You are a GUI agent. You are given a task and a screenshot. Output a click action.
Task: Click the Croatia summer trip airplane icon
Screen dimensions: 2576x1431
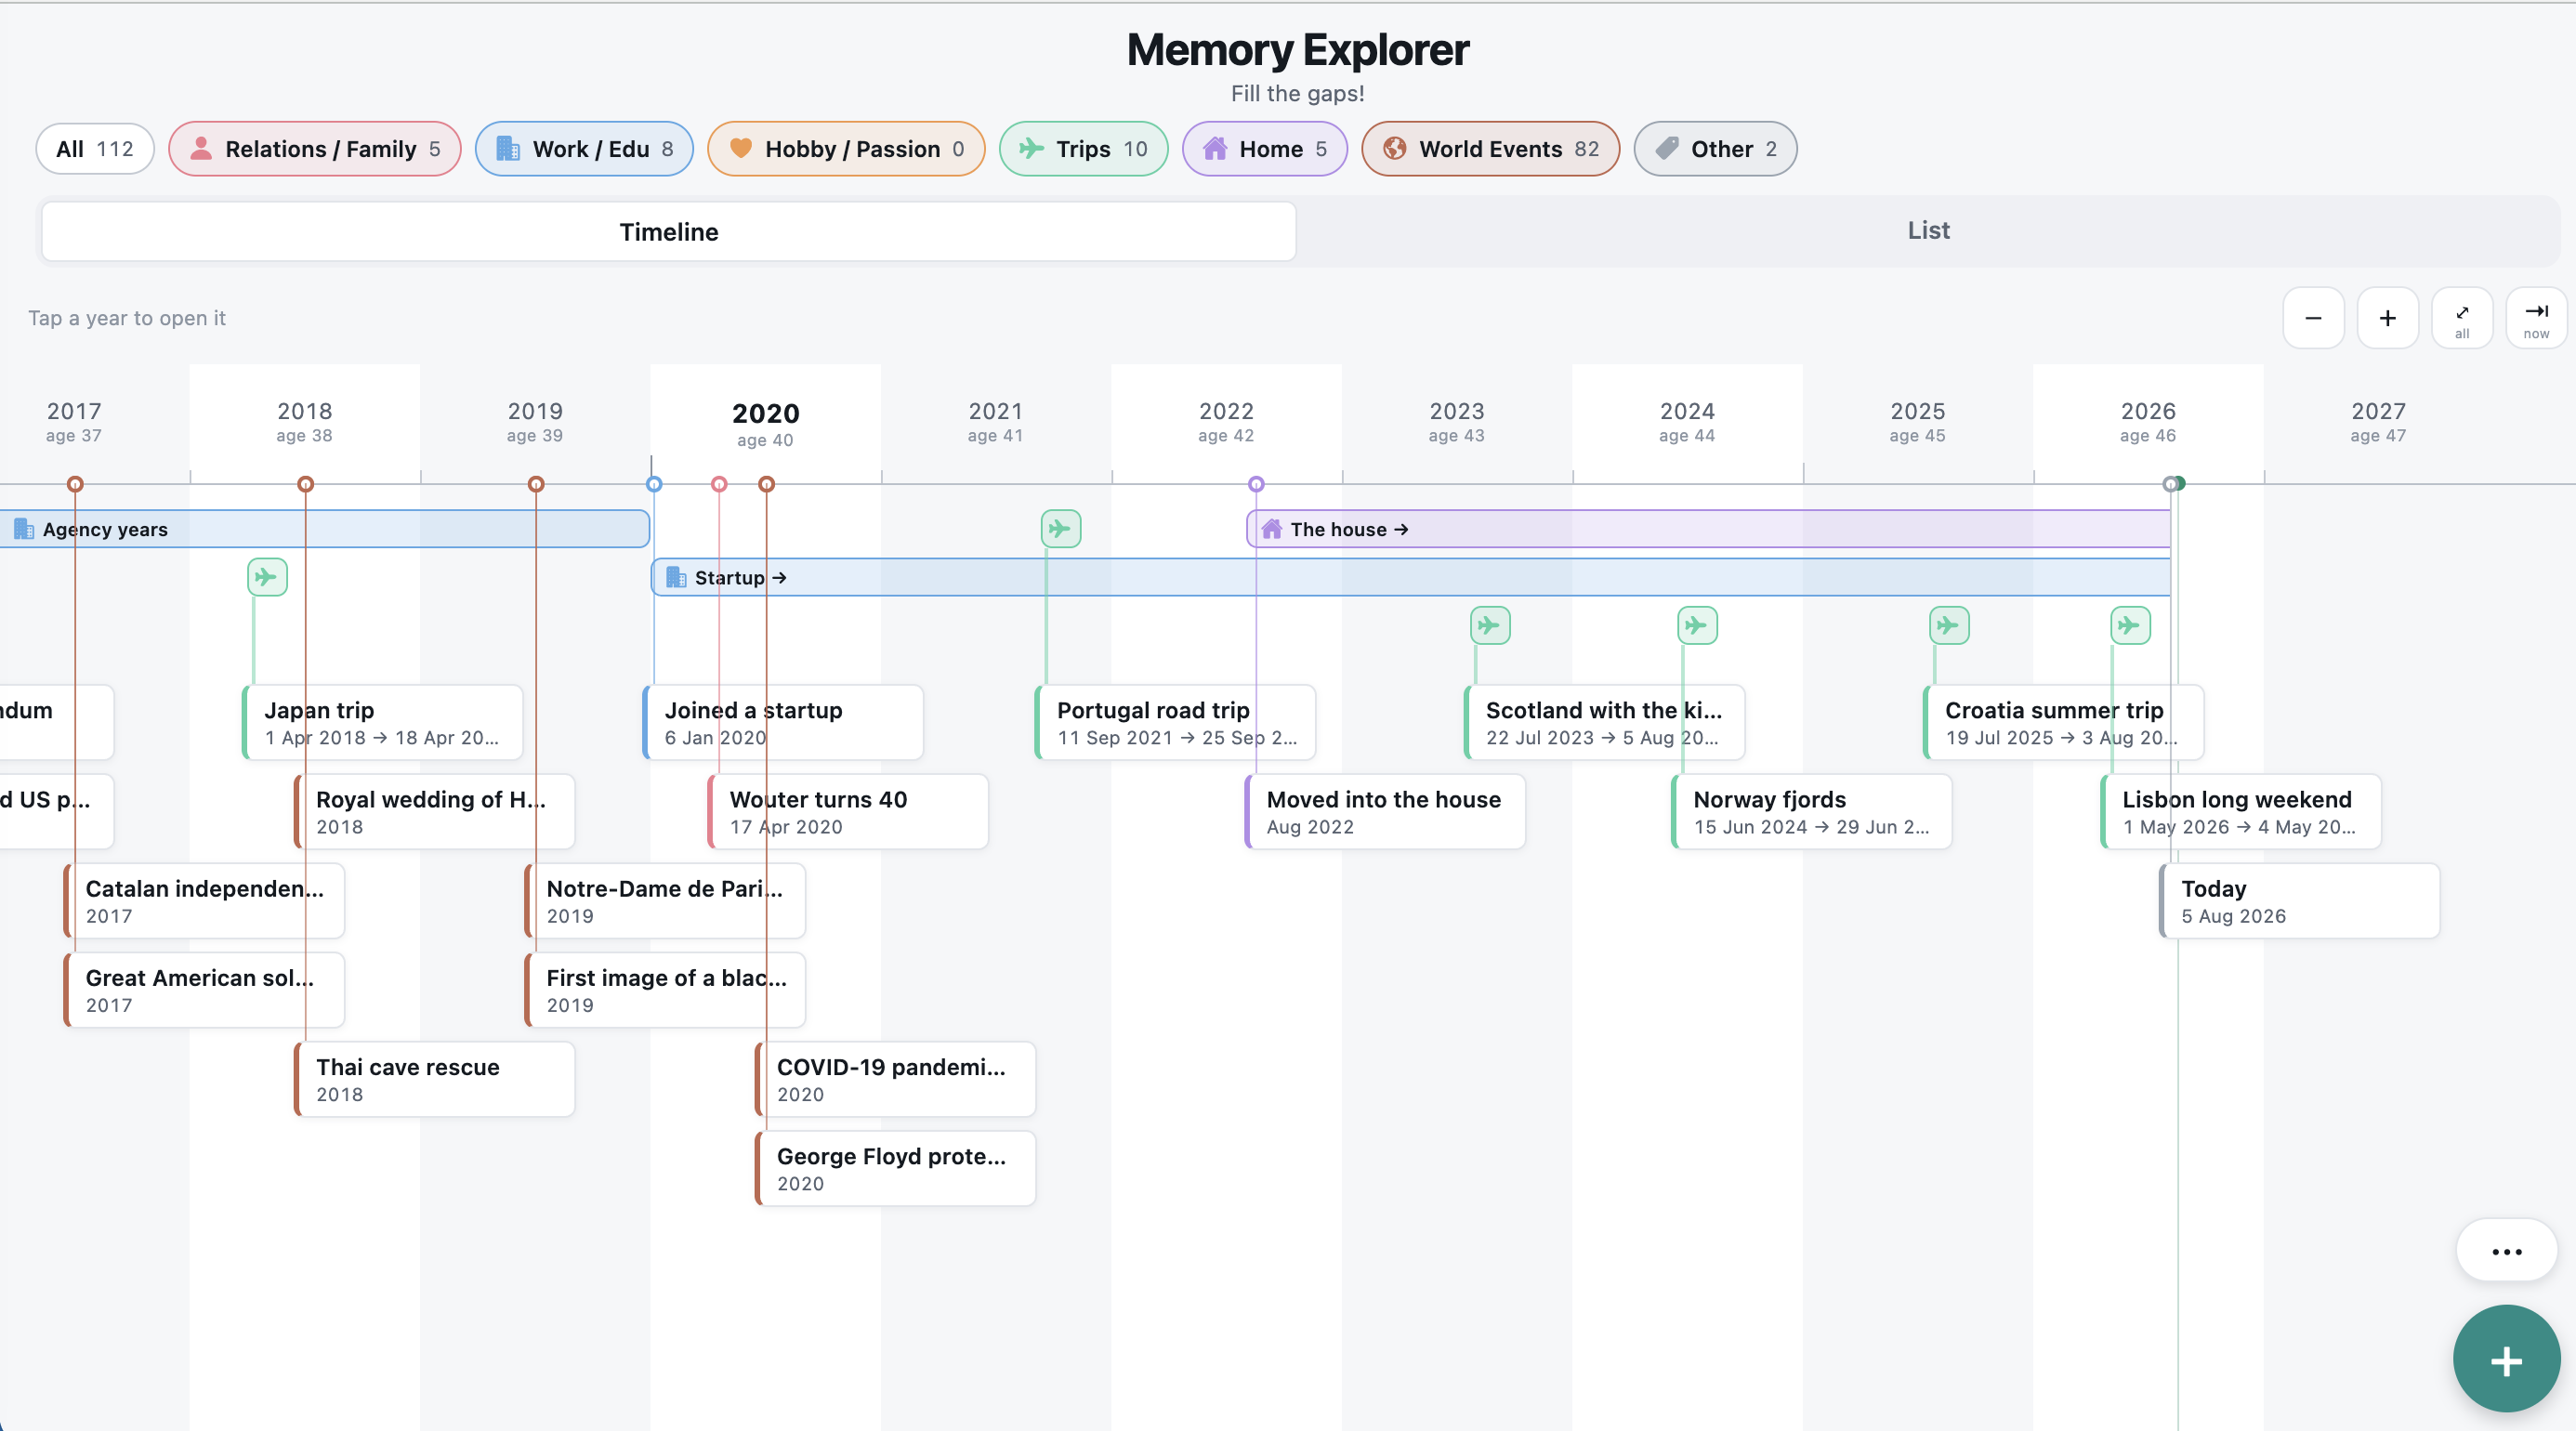pyautogui.click(x=1949, y=626)
